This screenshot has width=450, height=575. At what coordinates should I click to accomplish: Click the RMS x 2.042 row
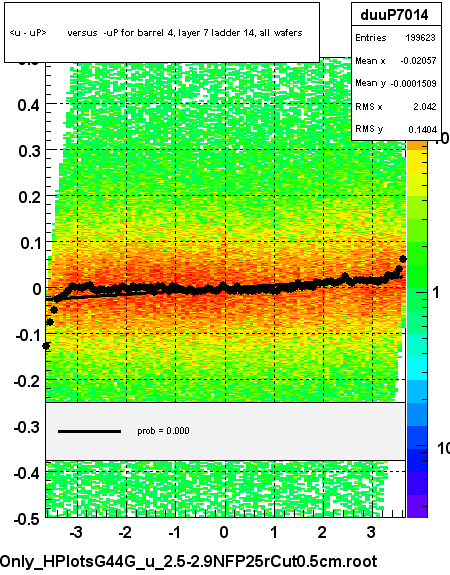(396, 107)
